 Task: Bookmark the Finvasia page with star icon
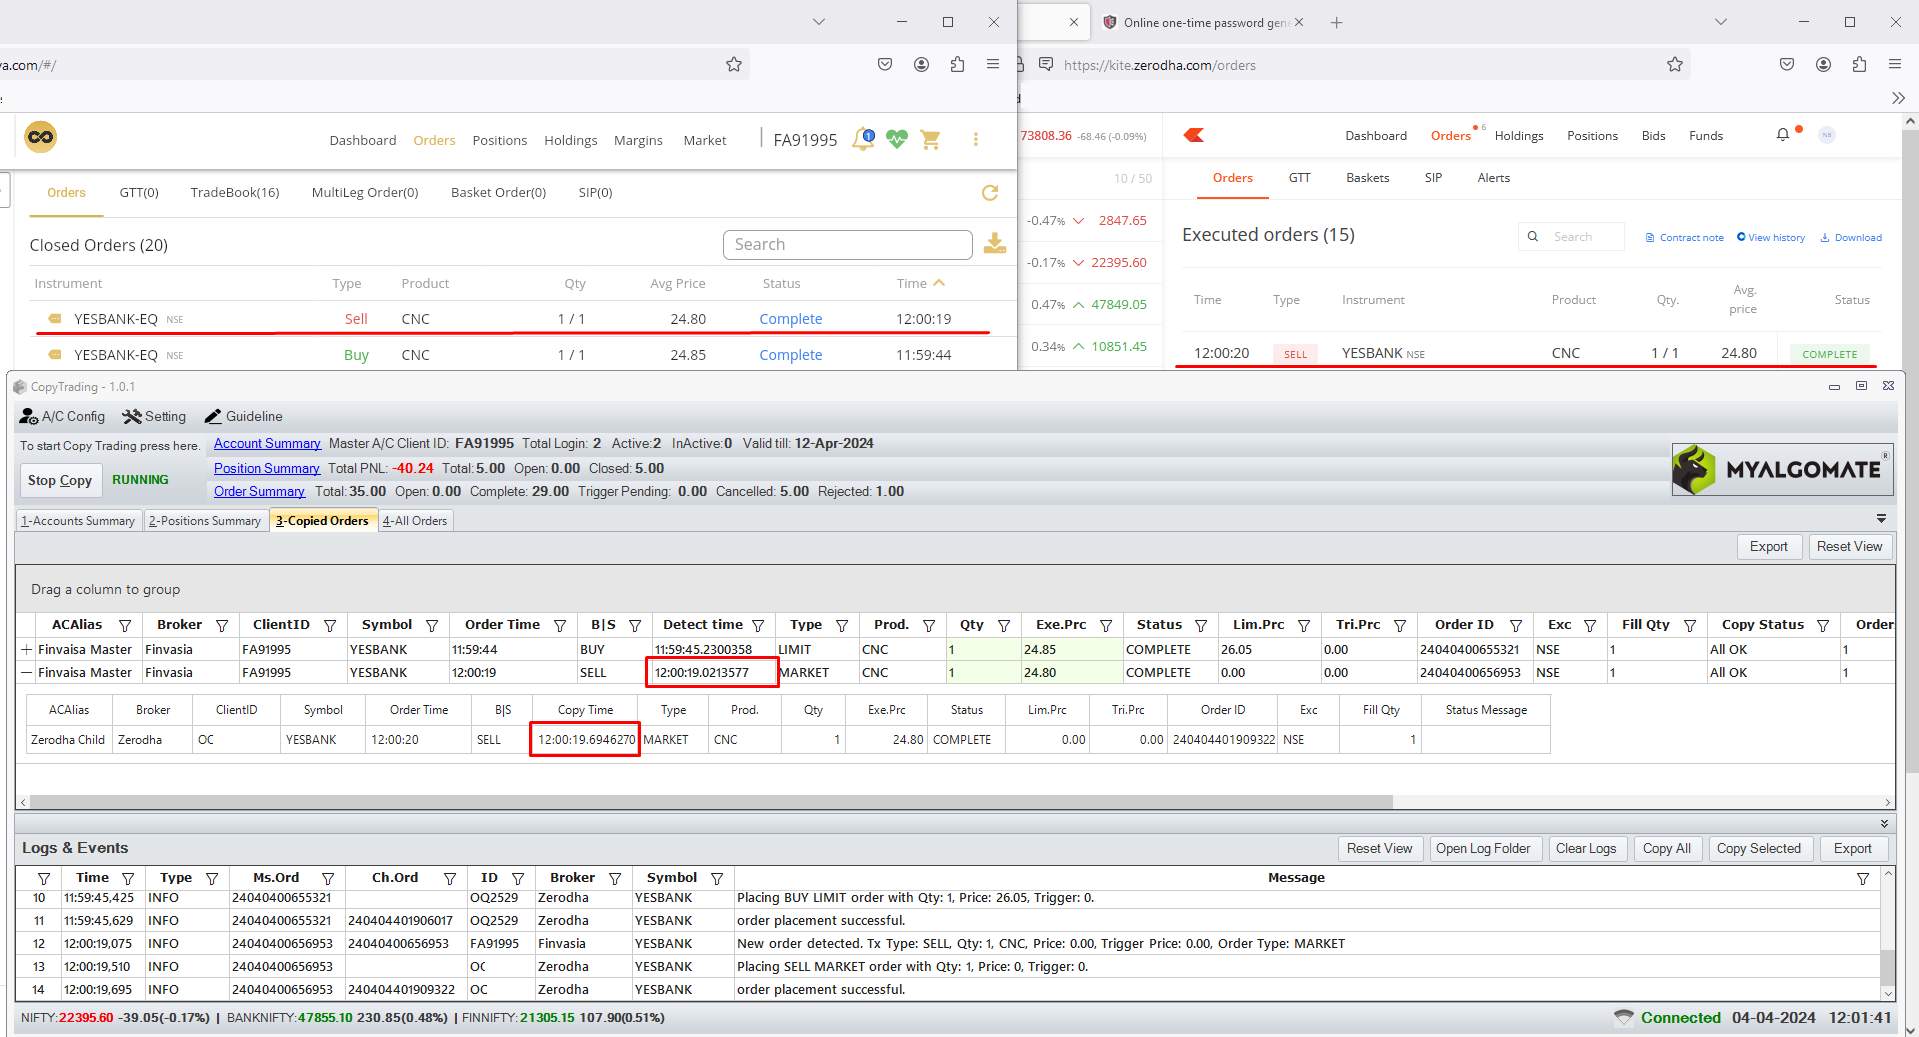(x=734, y=64)
